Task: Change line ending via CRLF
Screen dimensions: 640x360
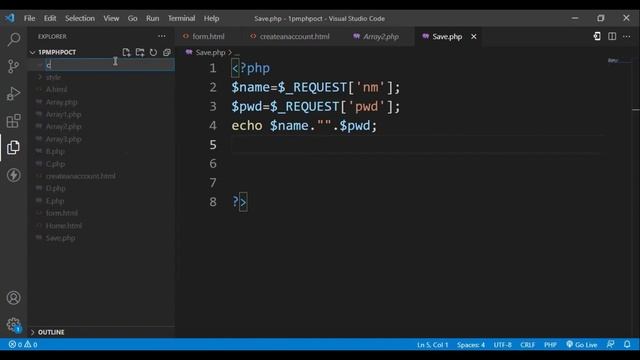Action: tap(527, 345)
